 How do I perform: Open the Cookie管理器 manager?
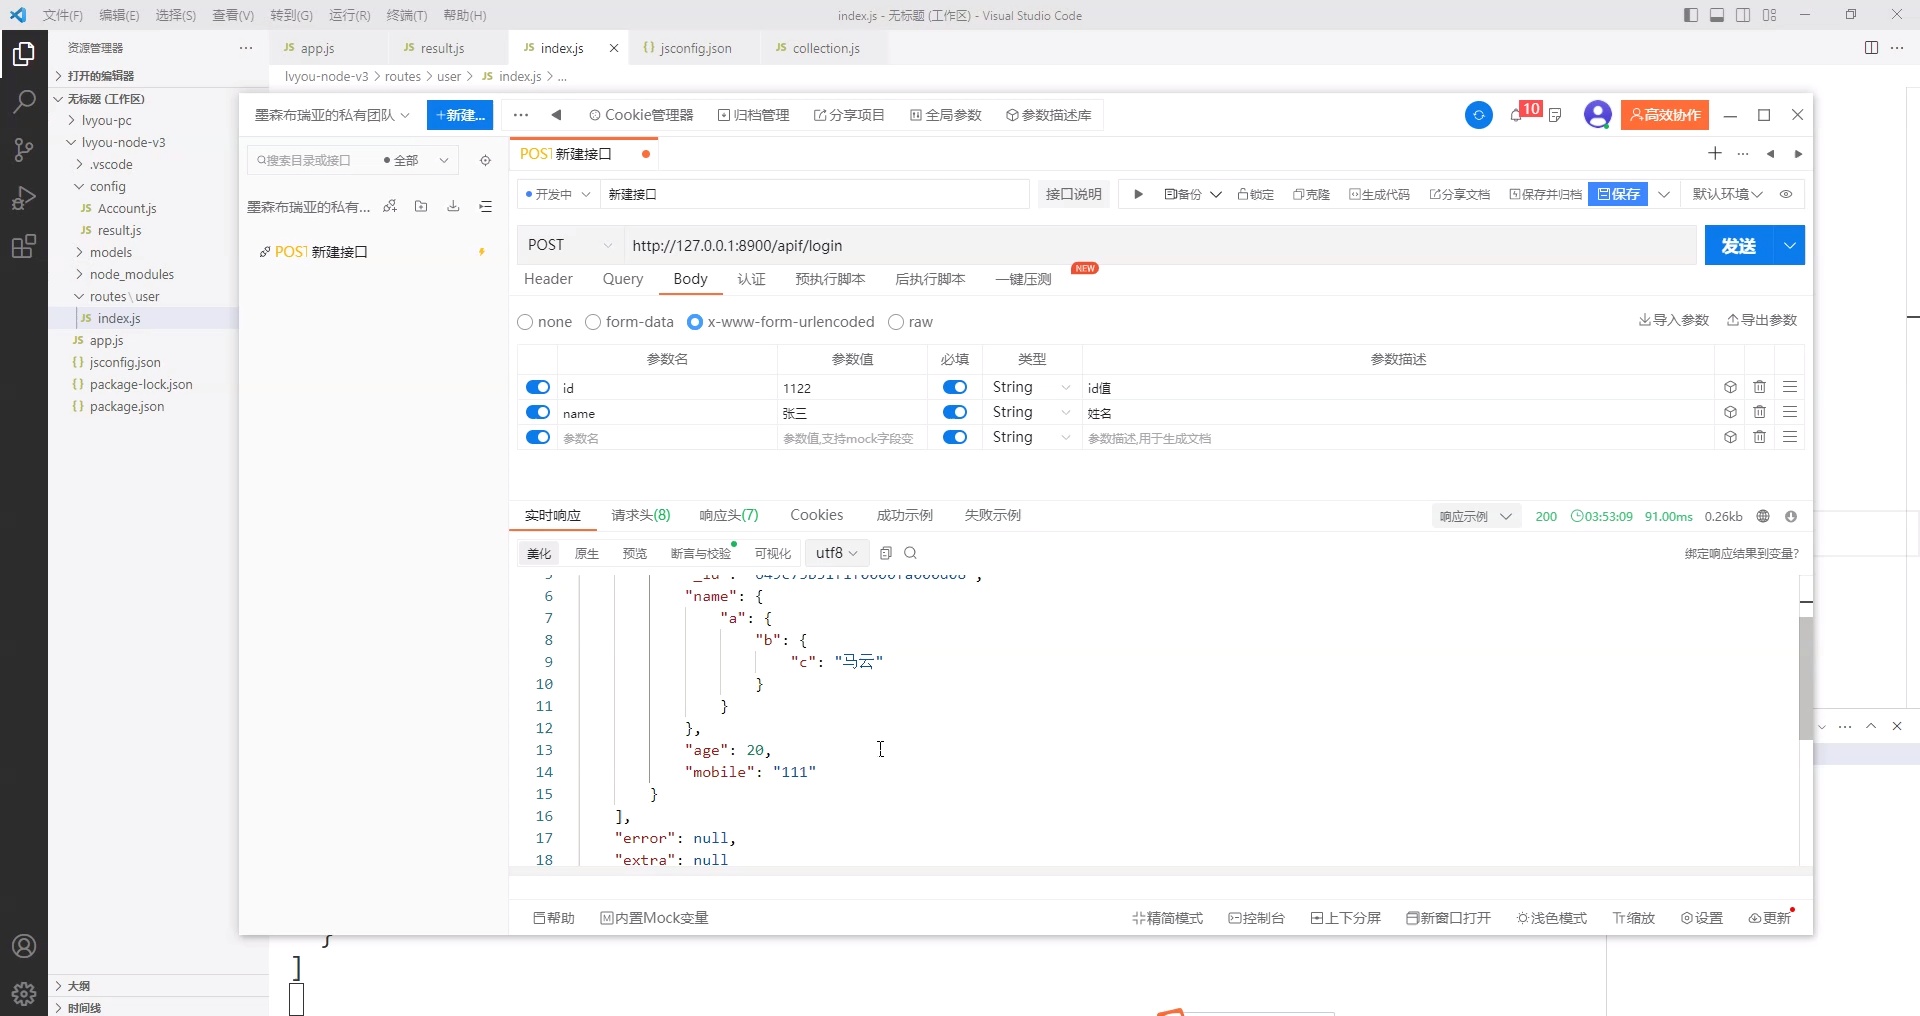click(x=643, y=115)
